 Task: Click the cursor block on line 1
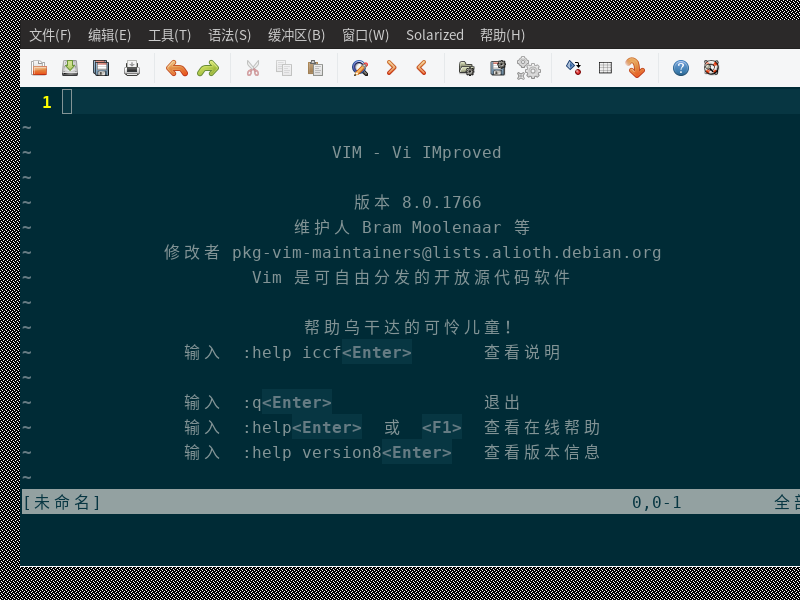pos(67,102)
